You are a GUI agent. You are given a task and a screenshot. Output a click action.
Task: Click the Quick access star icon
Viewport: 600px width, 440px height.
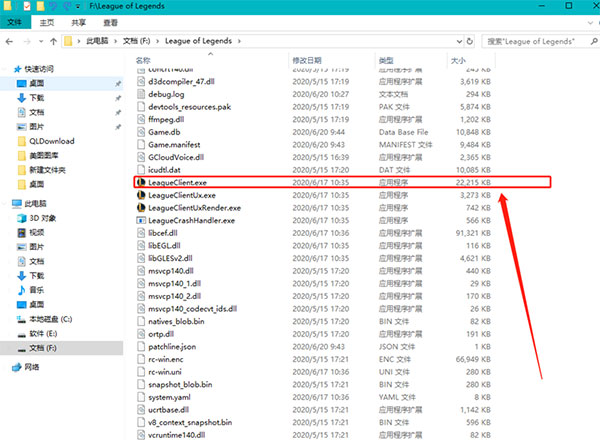17,69
